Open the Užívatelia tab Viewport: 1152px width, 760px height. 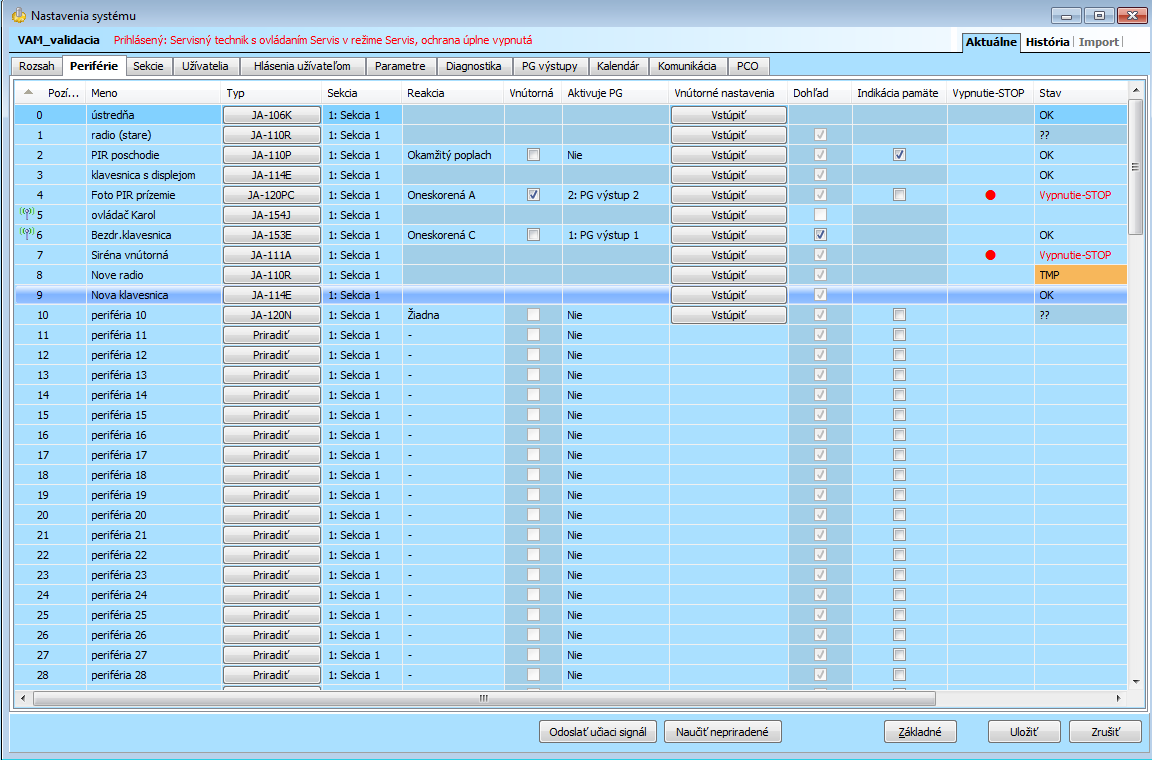pyautogui.click(x=205, y=66)
